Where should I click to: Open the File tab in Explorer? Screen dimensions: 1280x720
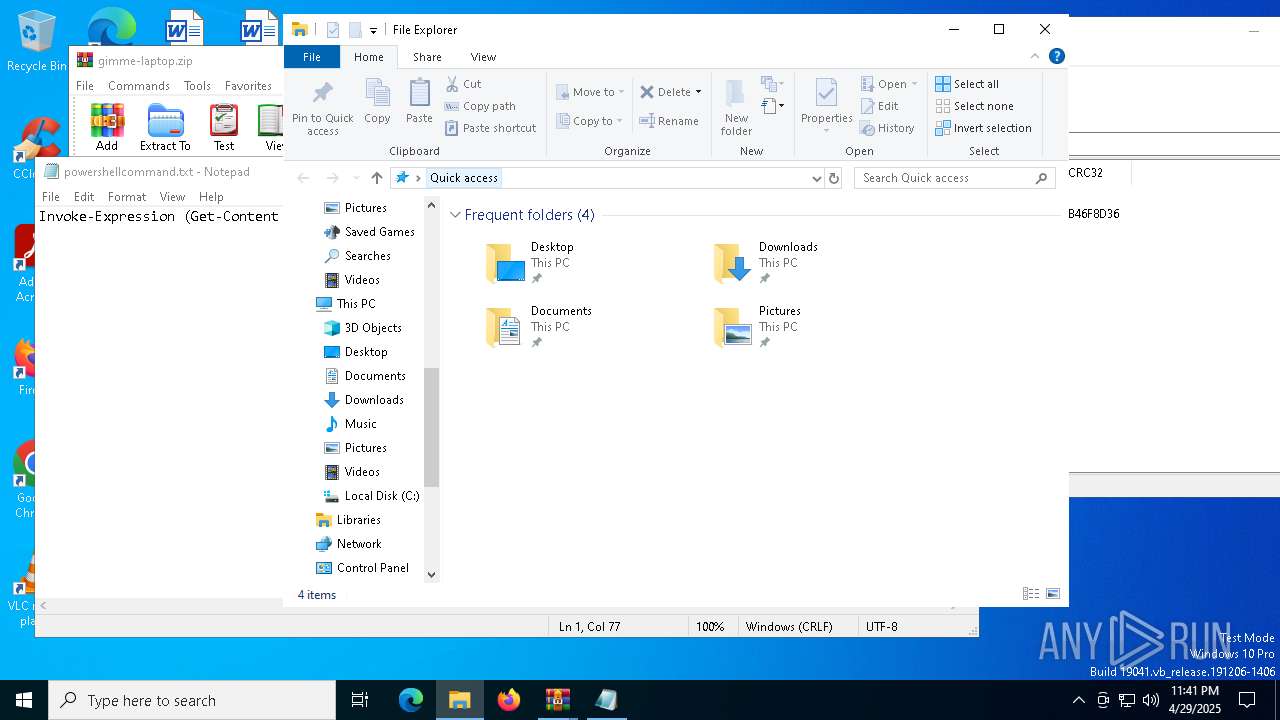click(x=312, y=57)
